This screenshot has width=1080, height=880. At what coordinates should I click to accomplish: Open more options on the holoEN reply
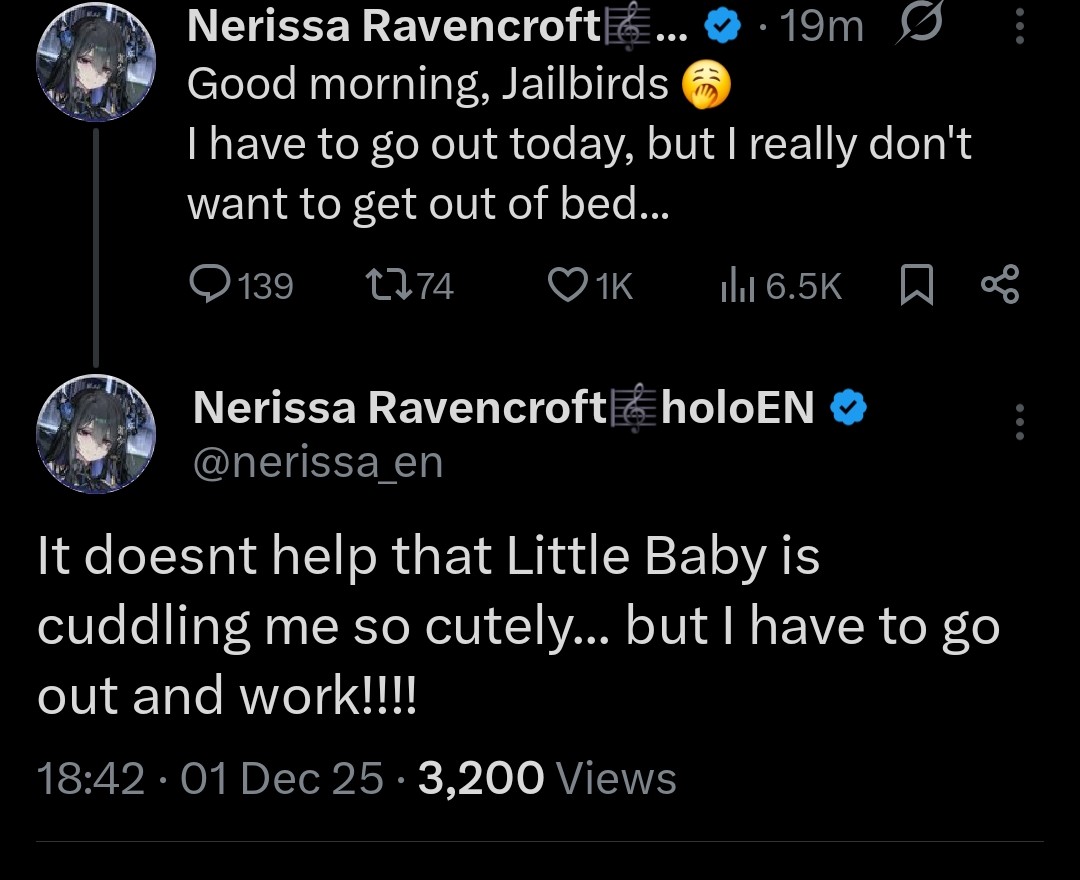pos(1019,423)
